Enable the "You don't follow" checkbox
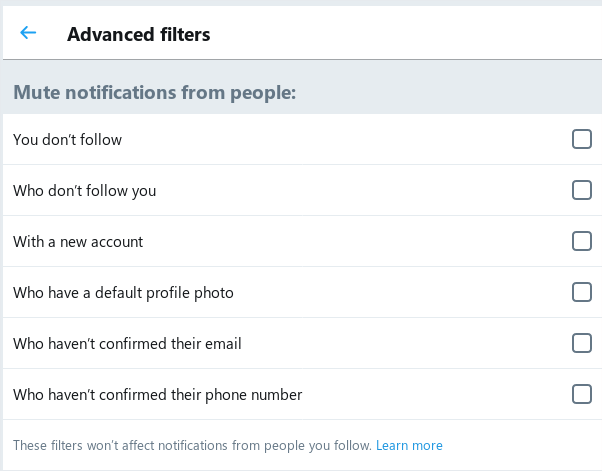Viewport: 602px width, 471px height. point(582,139)
